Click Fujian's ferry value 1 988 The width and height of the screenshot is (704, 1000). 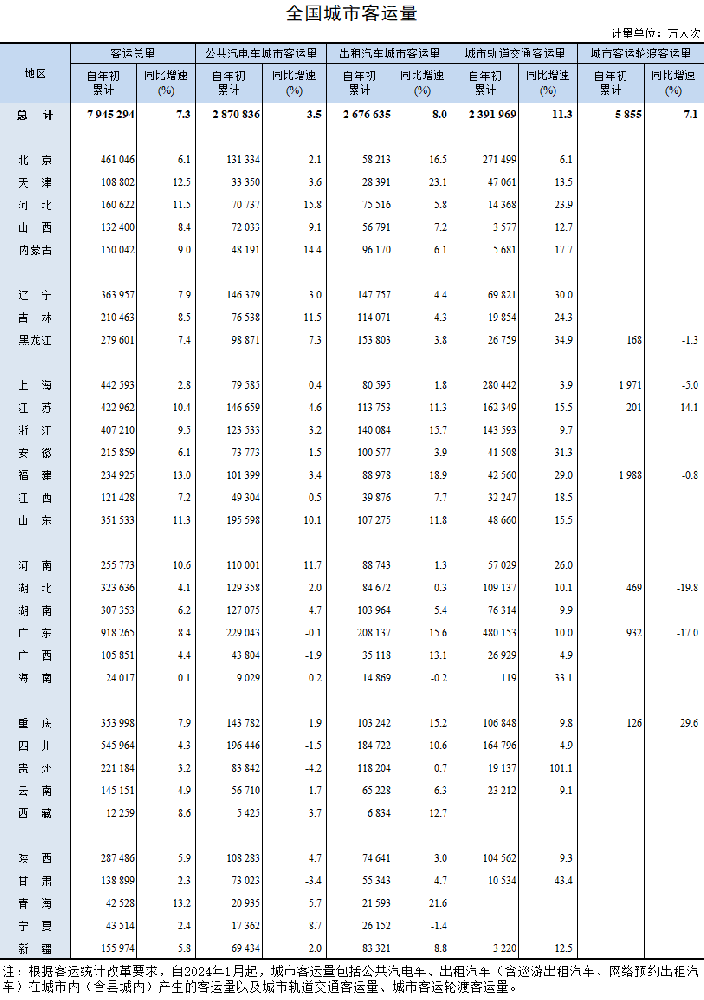[630, 475]
